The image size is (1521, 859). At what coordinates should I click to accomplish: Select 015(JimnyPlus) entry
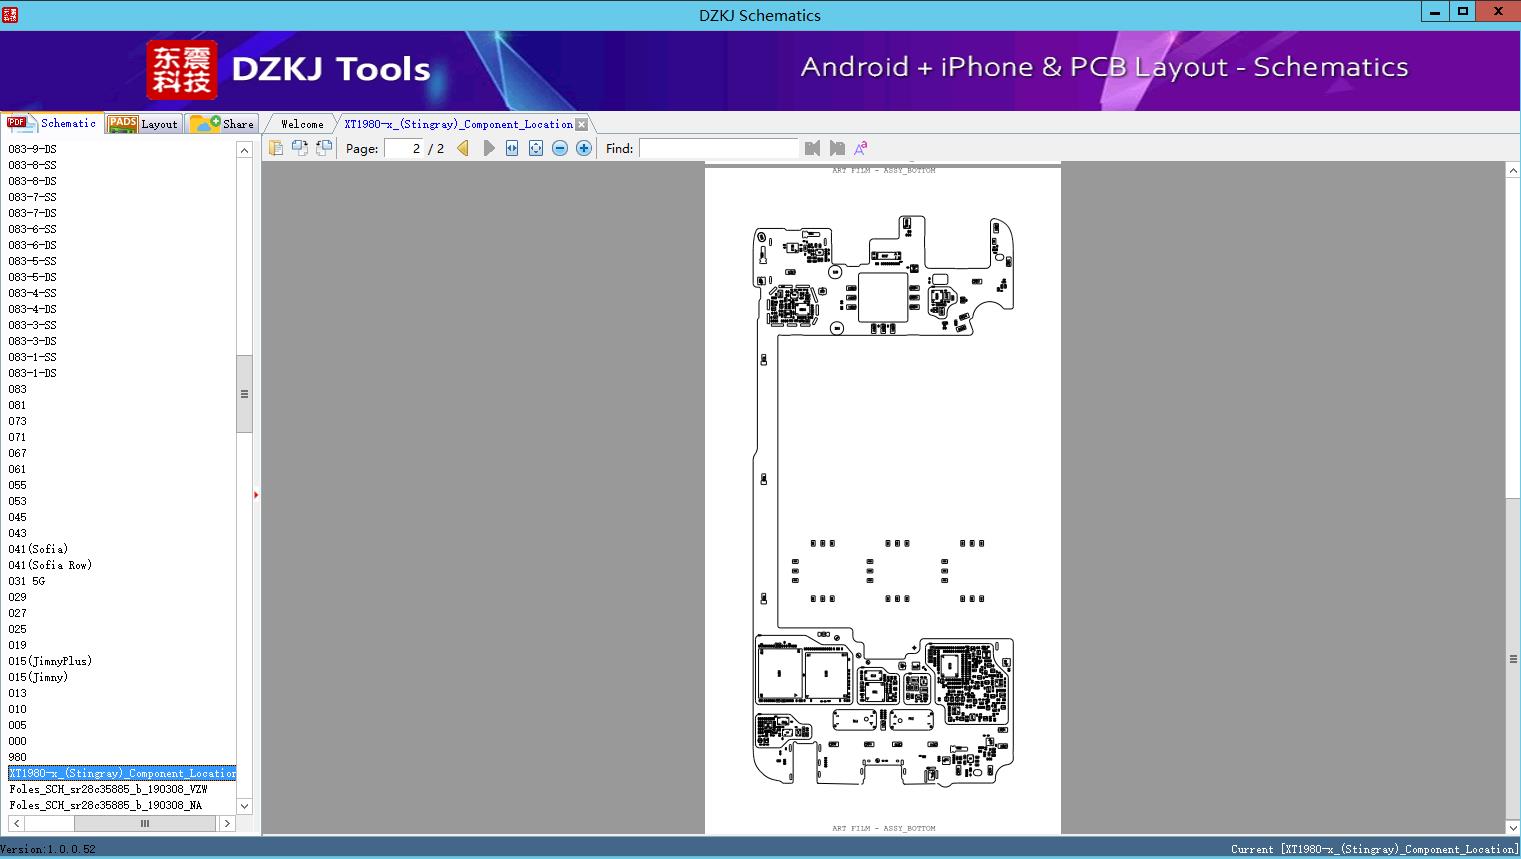51,661
